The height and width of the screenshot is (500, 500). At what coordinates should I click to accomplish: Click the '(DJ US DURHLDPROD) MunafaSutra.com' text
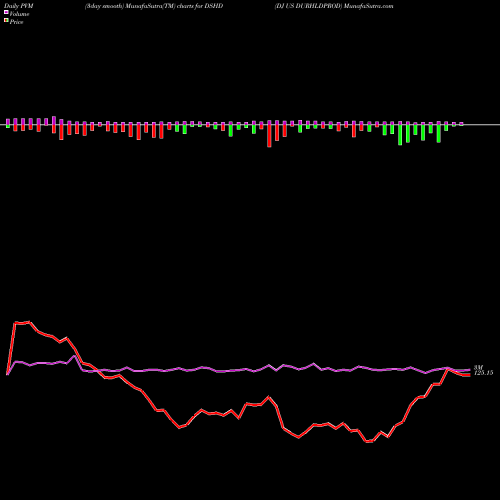334,6
